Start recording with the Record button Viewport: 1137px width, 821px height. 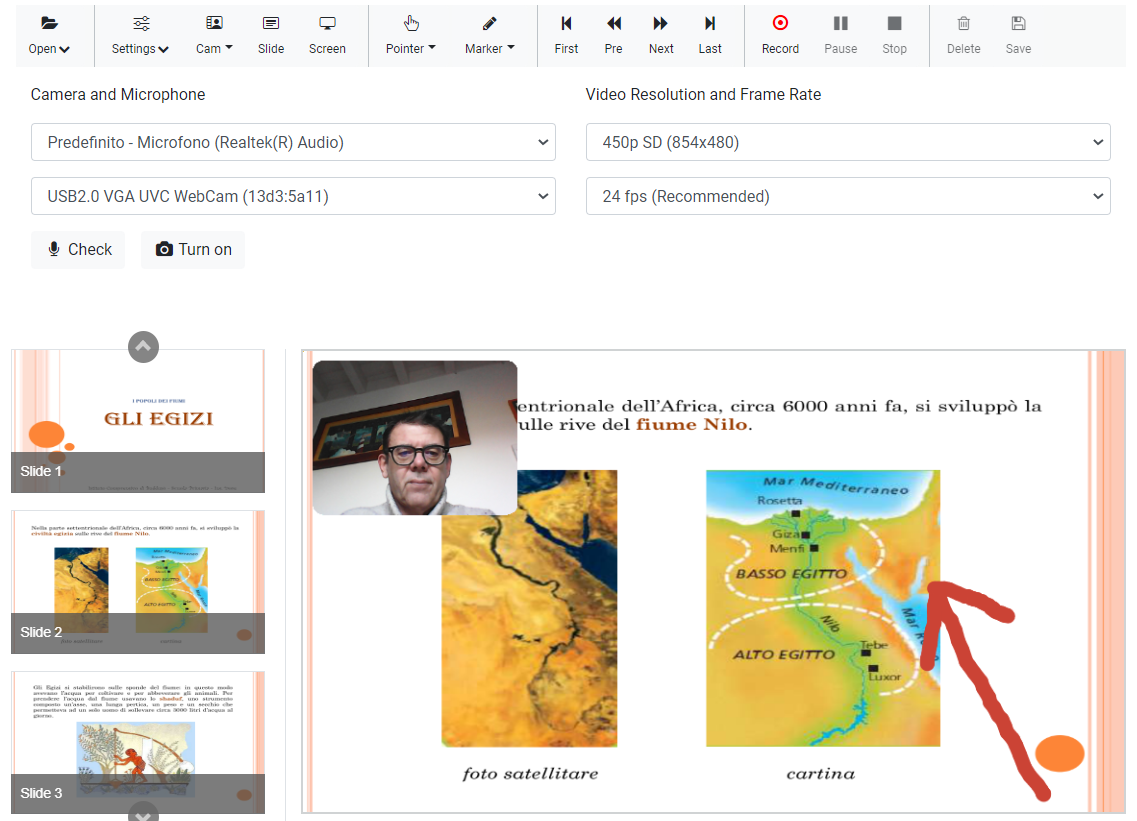pyautogui.click(x=780, y=36)
